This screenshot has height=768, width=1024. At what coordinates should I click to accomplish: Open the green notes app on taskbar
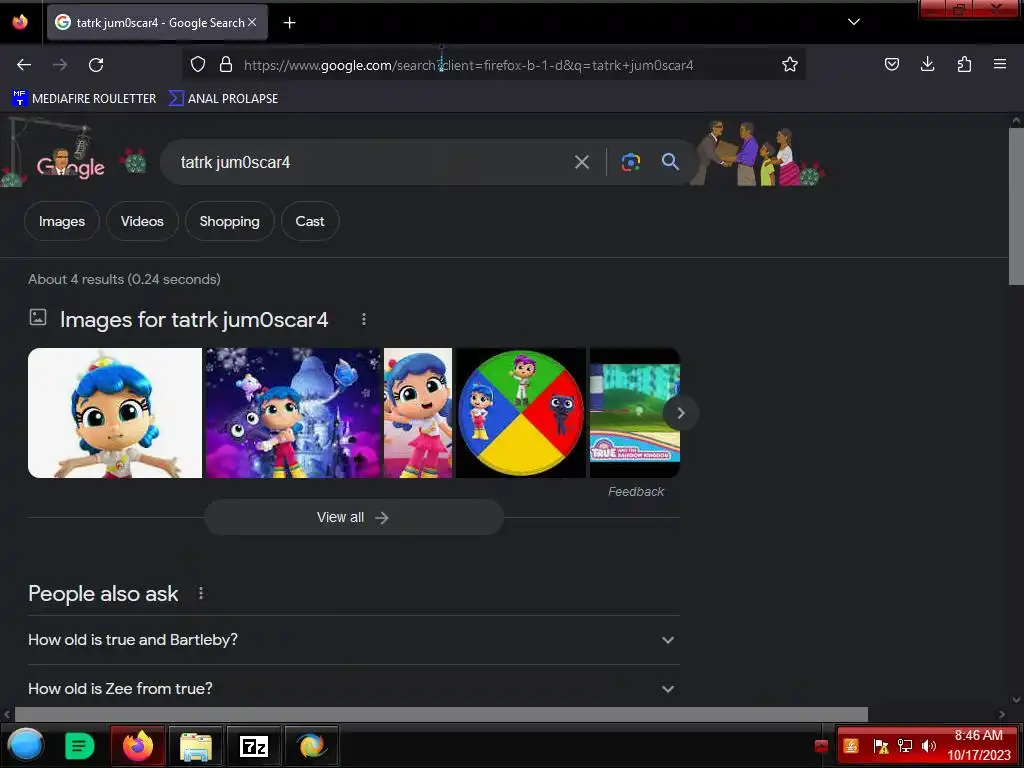80,746
